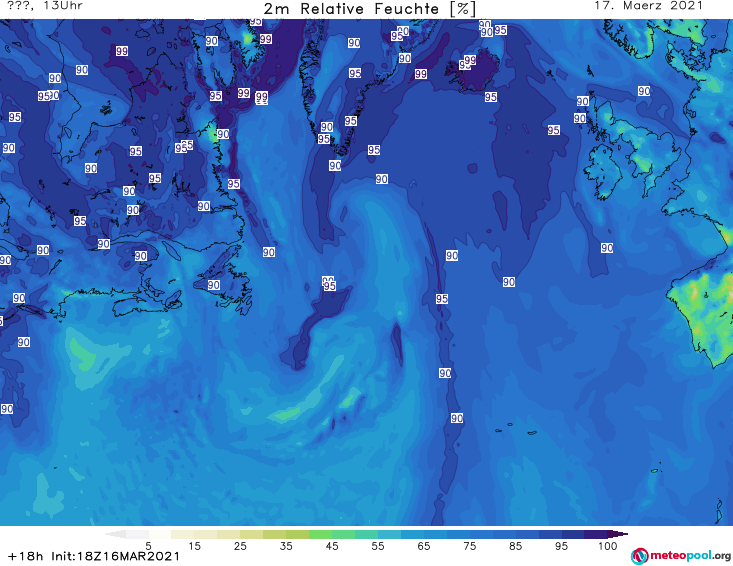Click the '???, 13Uhr' time label
This screenshot has height=566, width=733.
click(x=45, y=6)
